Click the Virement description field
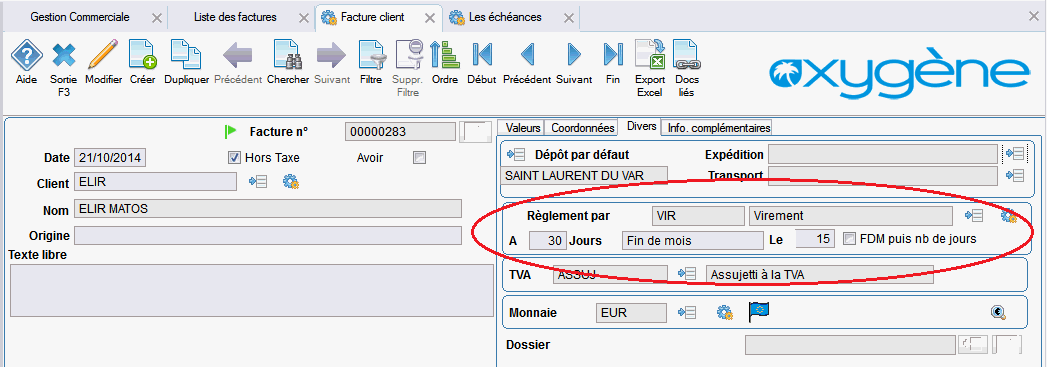This screenshot has height=367, width=1047. pyautogui.click(x=851, y=216)
